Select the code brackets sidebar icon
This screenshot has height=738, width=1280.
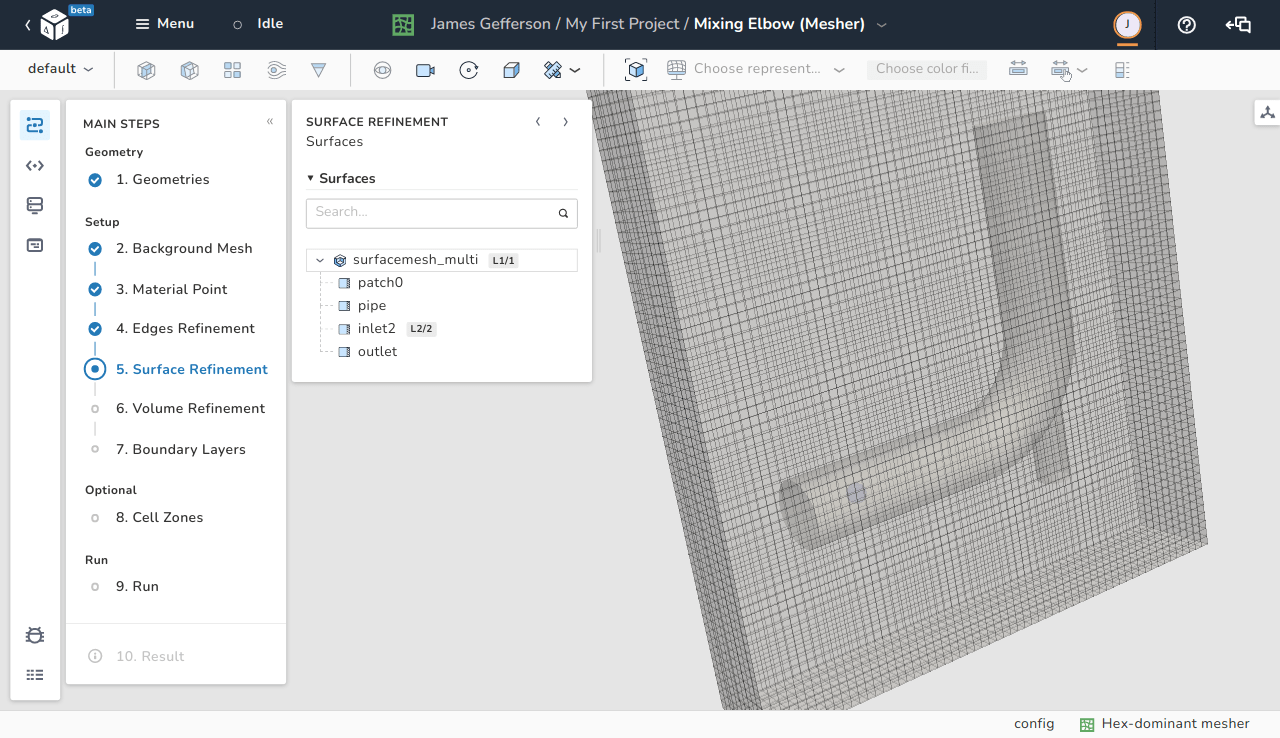pyautogui.click(x=35, y=165)
